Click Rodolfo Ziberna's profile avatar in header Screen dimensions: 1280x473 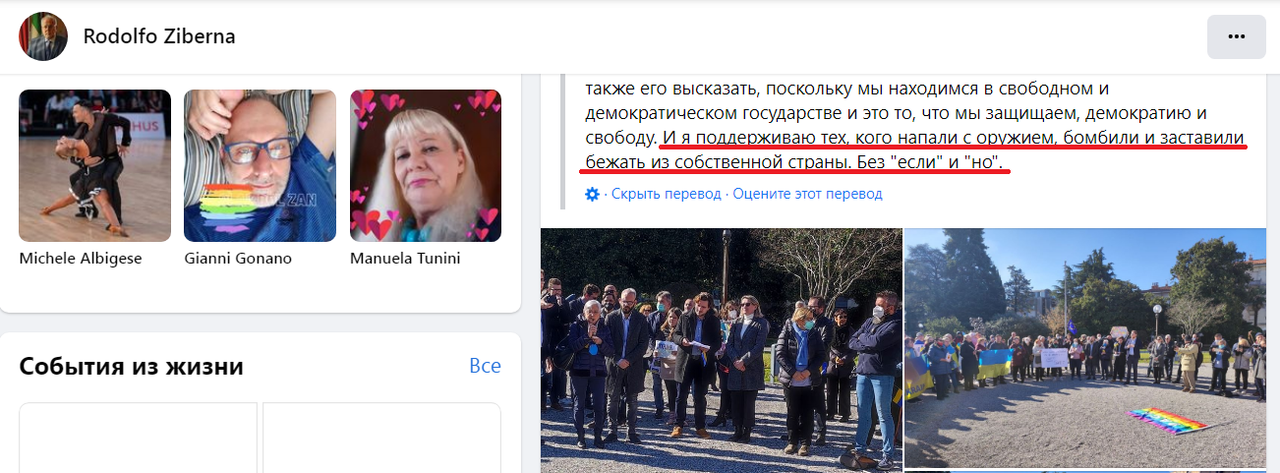43,37
